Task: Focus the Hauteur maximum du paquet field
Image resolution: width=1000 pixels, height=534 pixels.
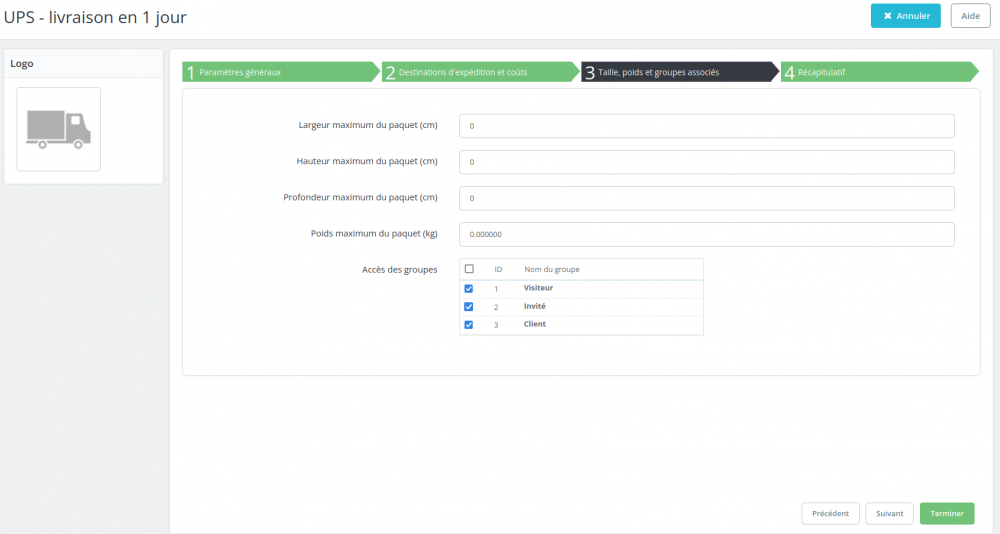Action: pyautogui.click(x=707, y=162)
